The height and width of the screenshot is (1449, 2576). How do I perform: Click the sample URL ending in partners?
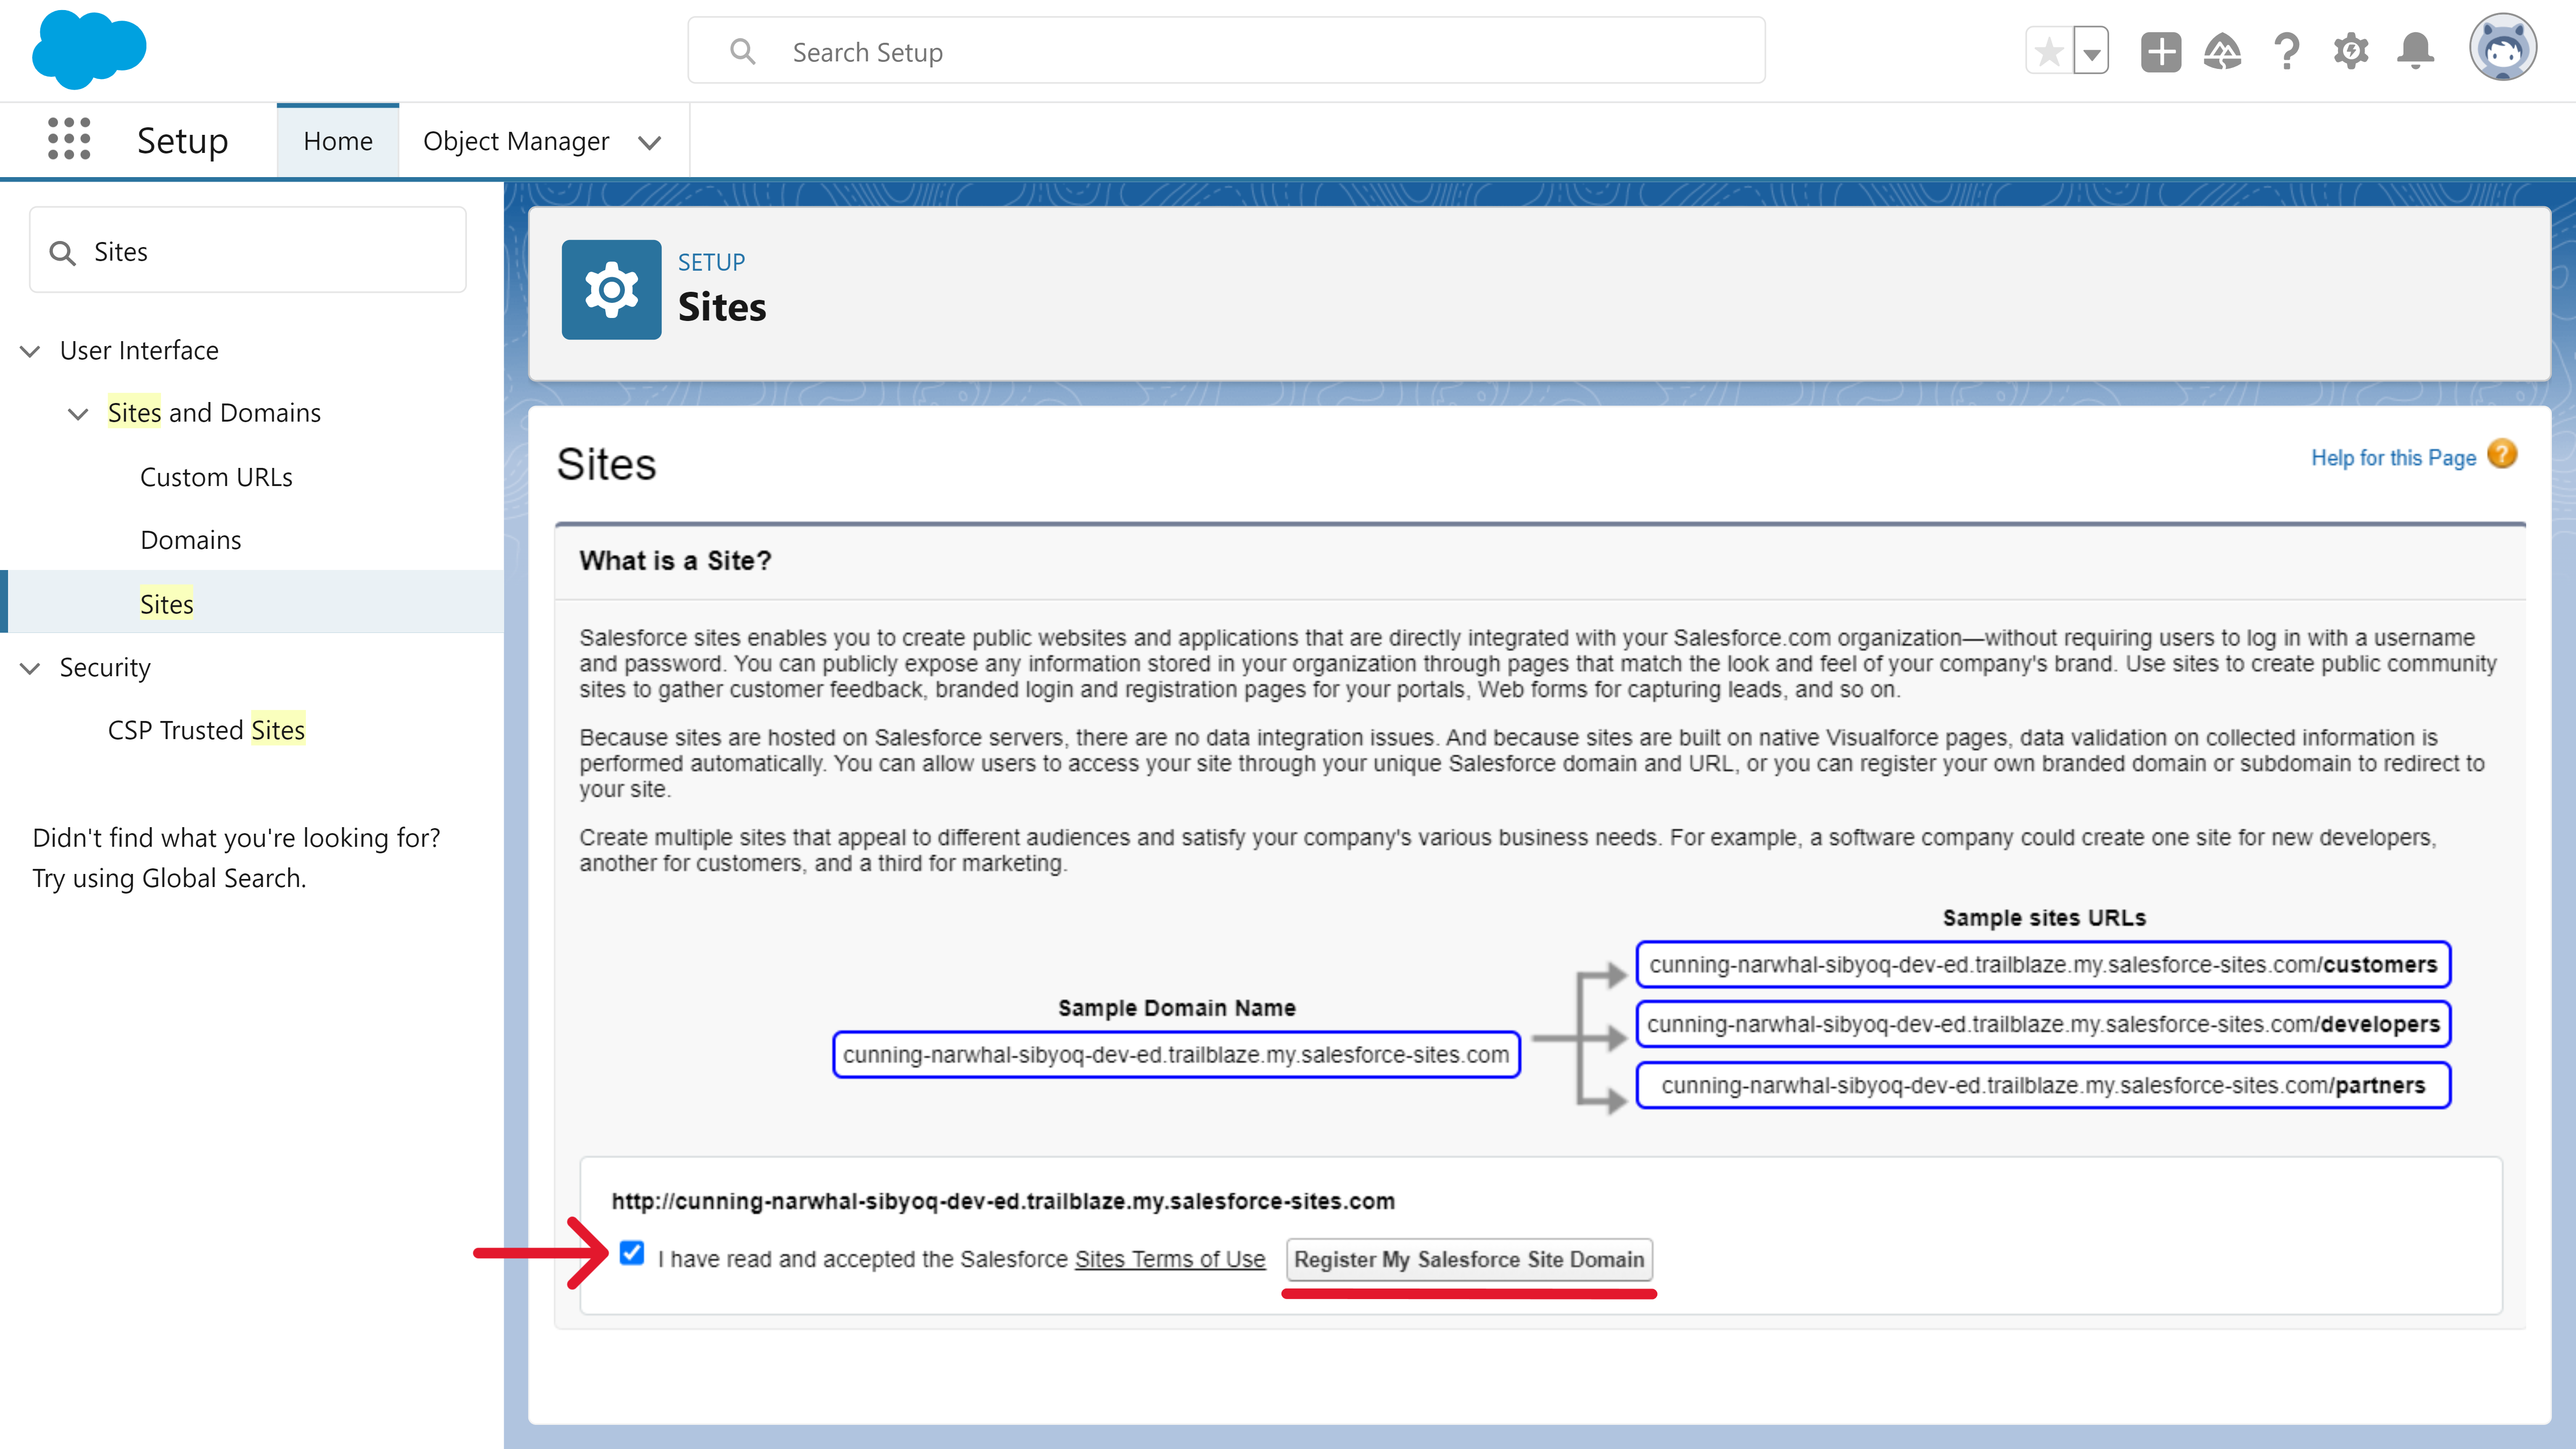pyautogui.click(x=2043, y=1085)
